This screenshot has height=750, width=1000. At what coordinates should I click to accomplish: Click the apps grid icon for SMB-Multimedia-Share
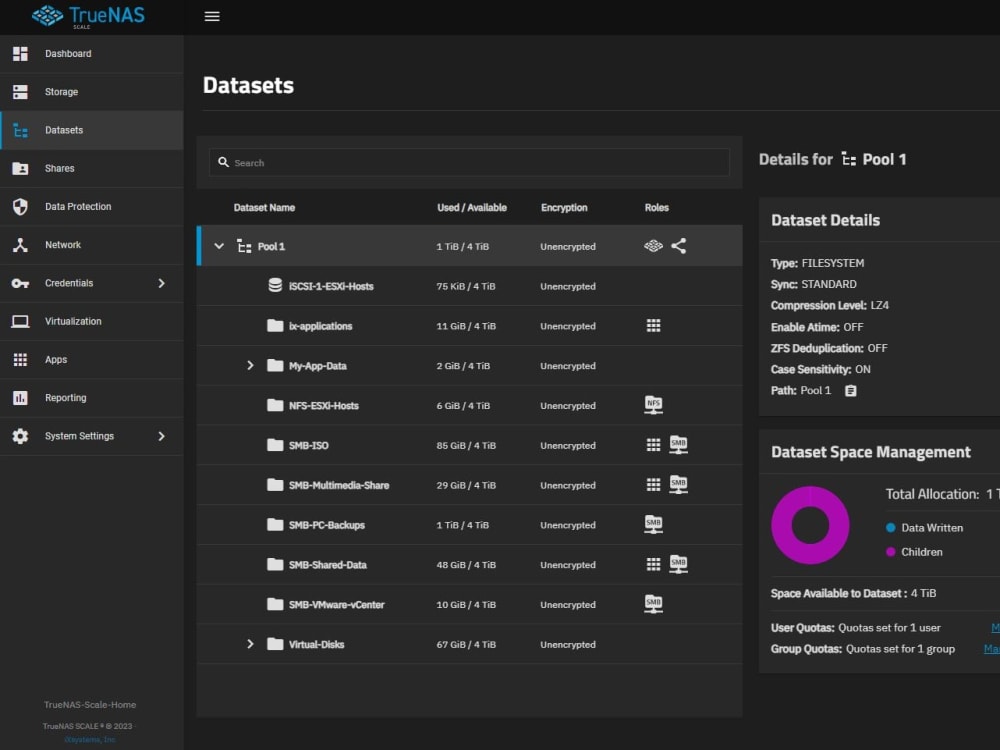[653, 485]
